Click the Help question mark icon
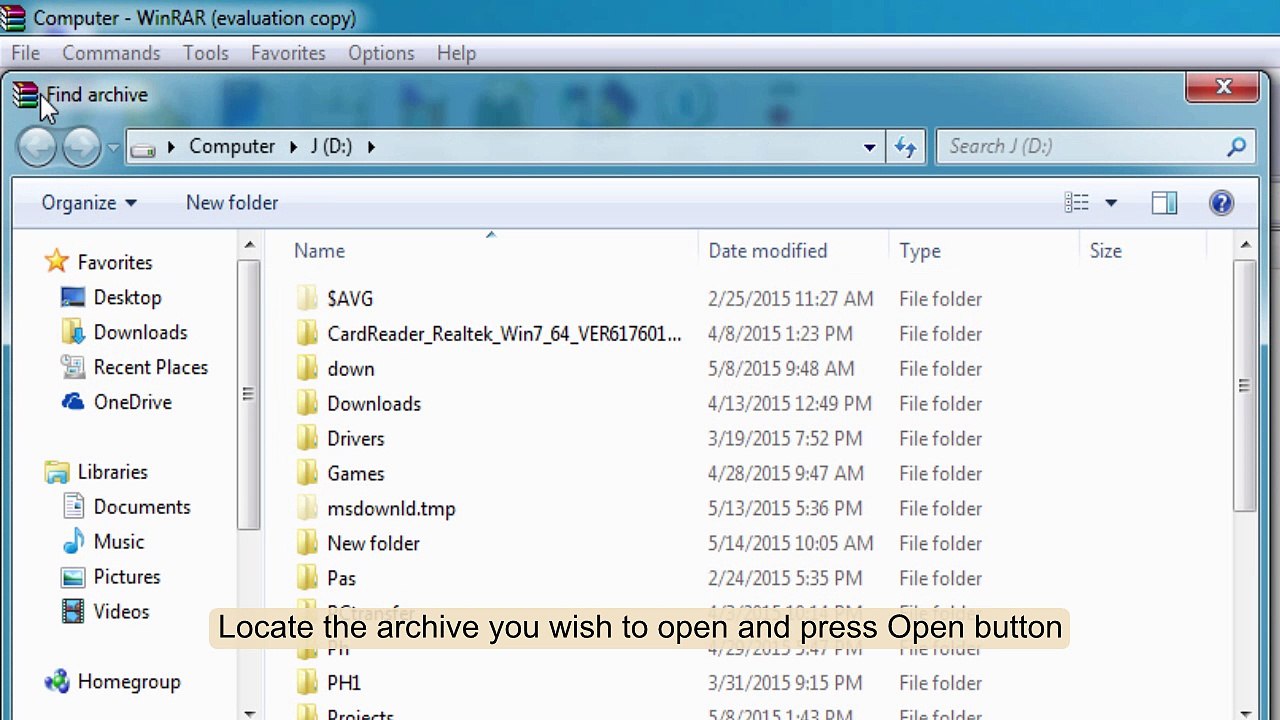Image resolution: width=1280 pixels, height=720 pixels. pos(1221,203)
